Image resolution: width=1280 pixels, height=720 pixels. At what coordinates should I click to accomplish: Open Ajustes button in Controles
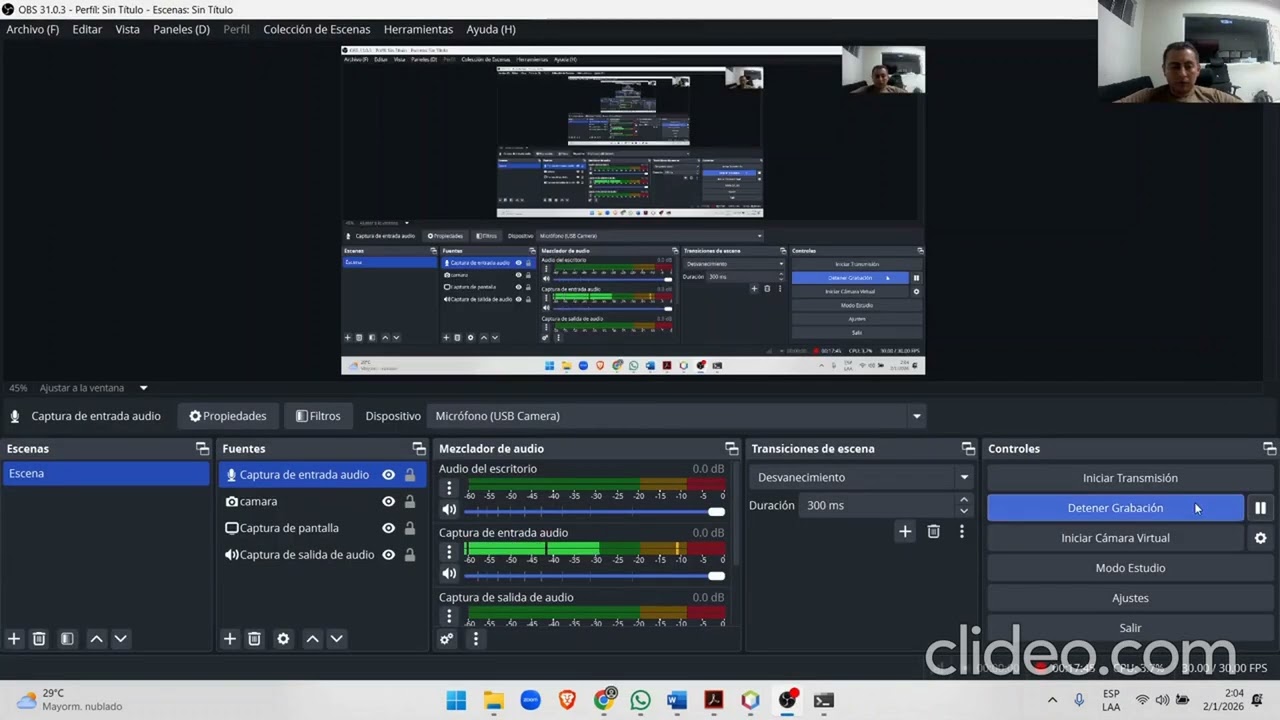tap(1130, 598)
